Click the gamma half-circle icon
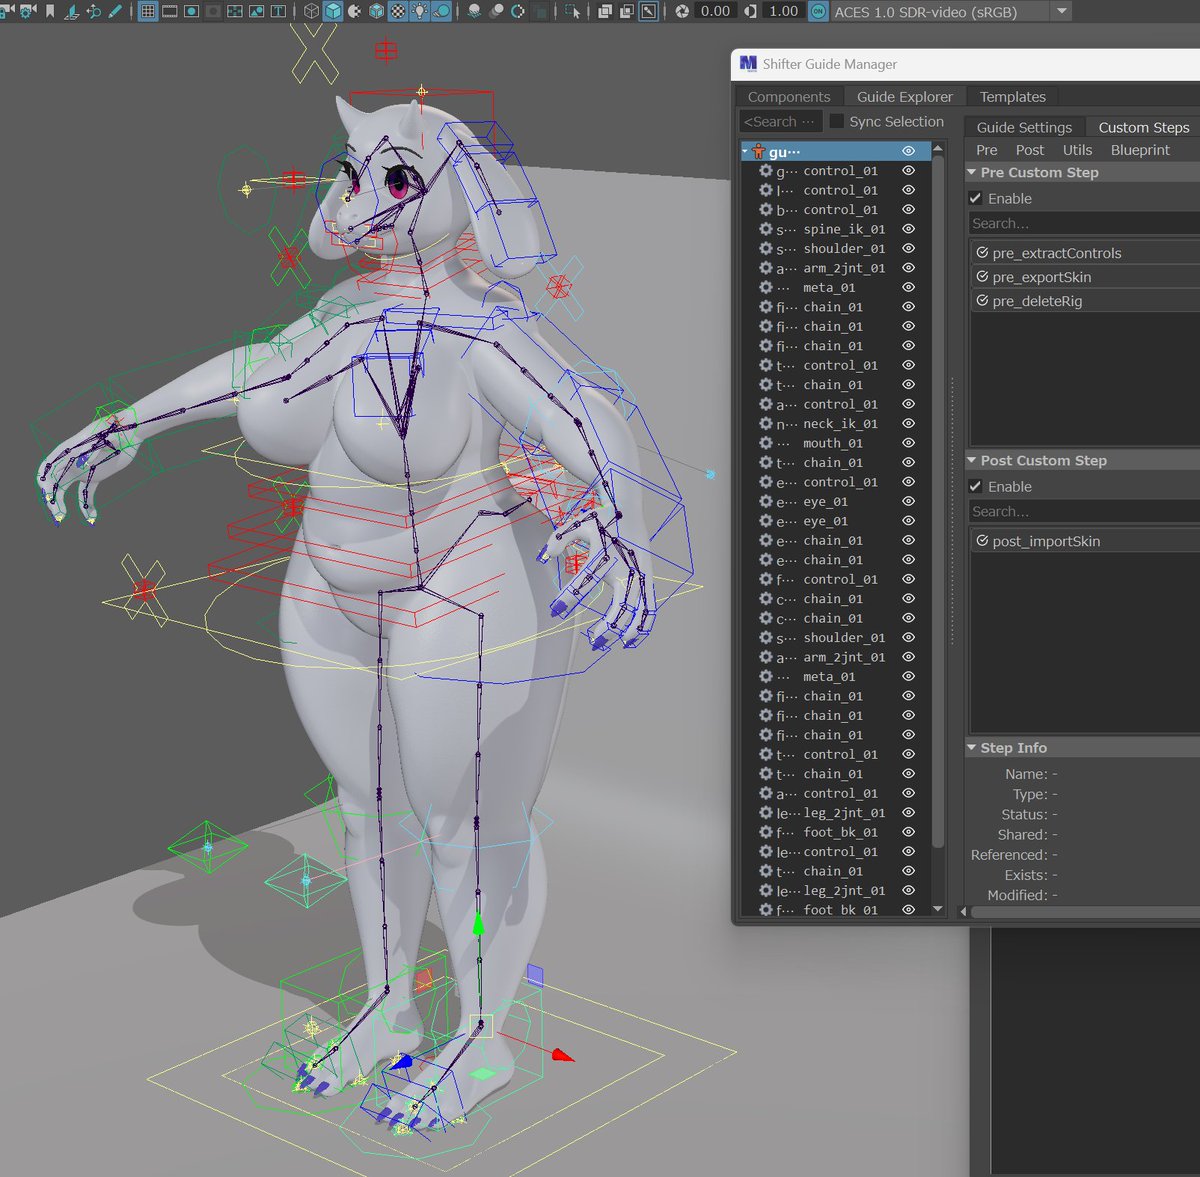This screenshot has width=1200, height=1177. pyautogui.click(x=750, y=11)
